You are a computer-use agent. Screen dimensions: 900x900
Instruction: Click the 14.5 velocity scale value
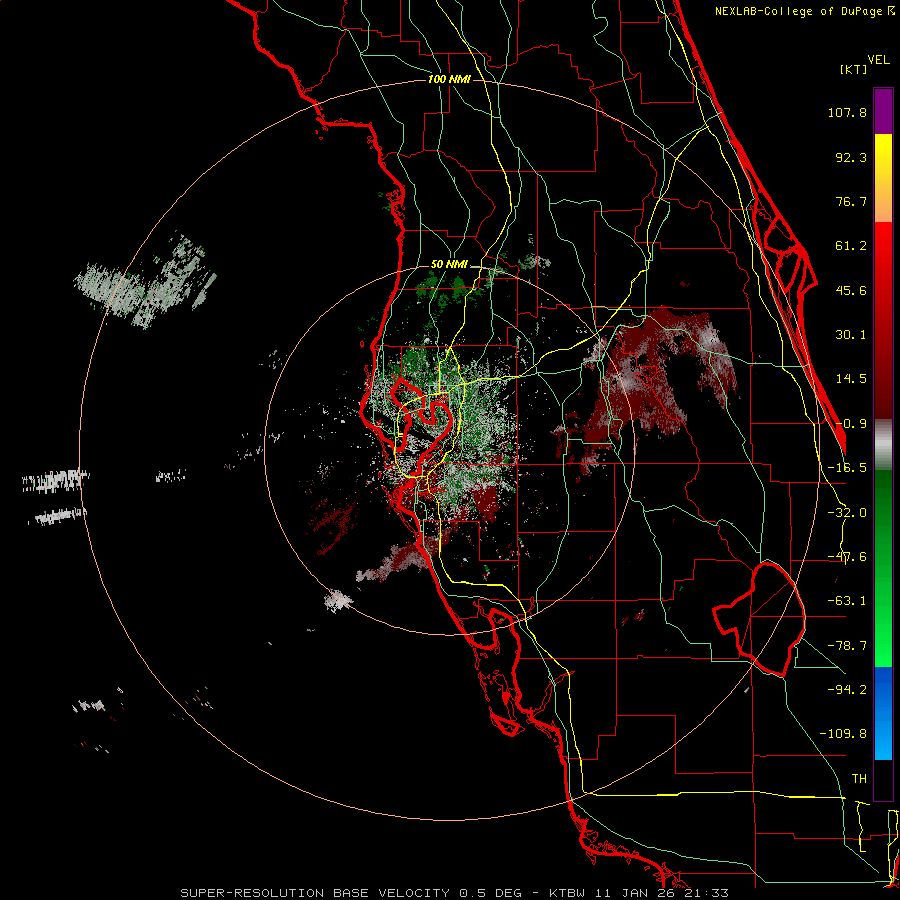coord(851,379)
